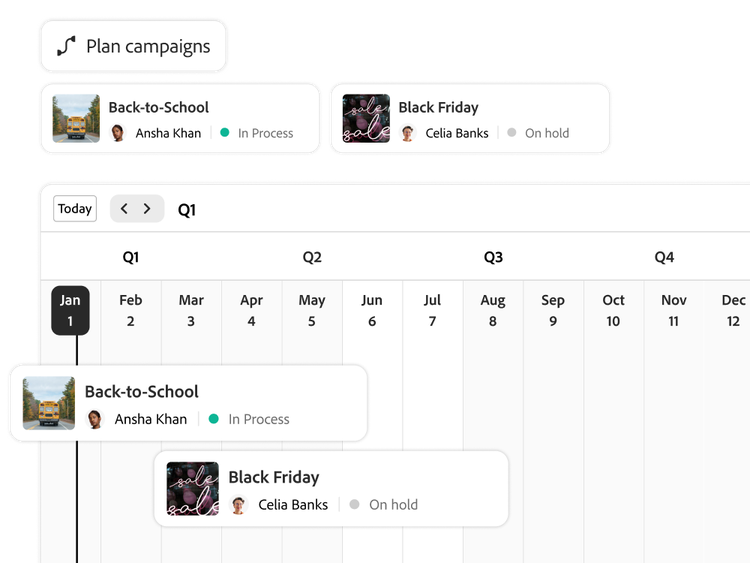The height and width of the screenshot is (563, 750).
Task: Advance to next quarter with right chevron
Action: [147, 209]
